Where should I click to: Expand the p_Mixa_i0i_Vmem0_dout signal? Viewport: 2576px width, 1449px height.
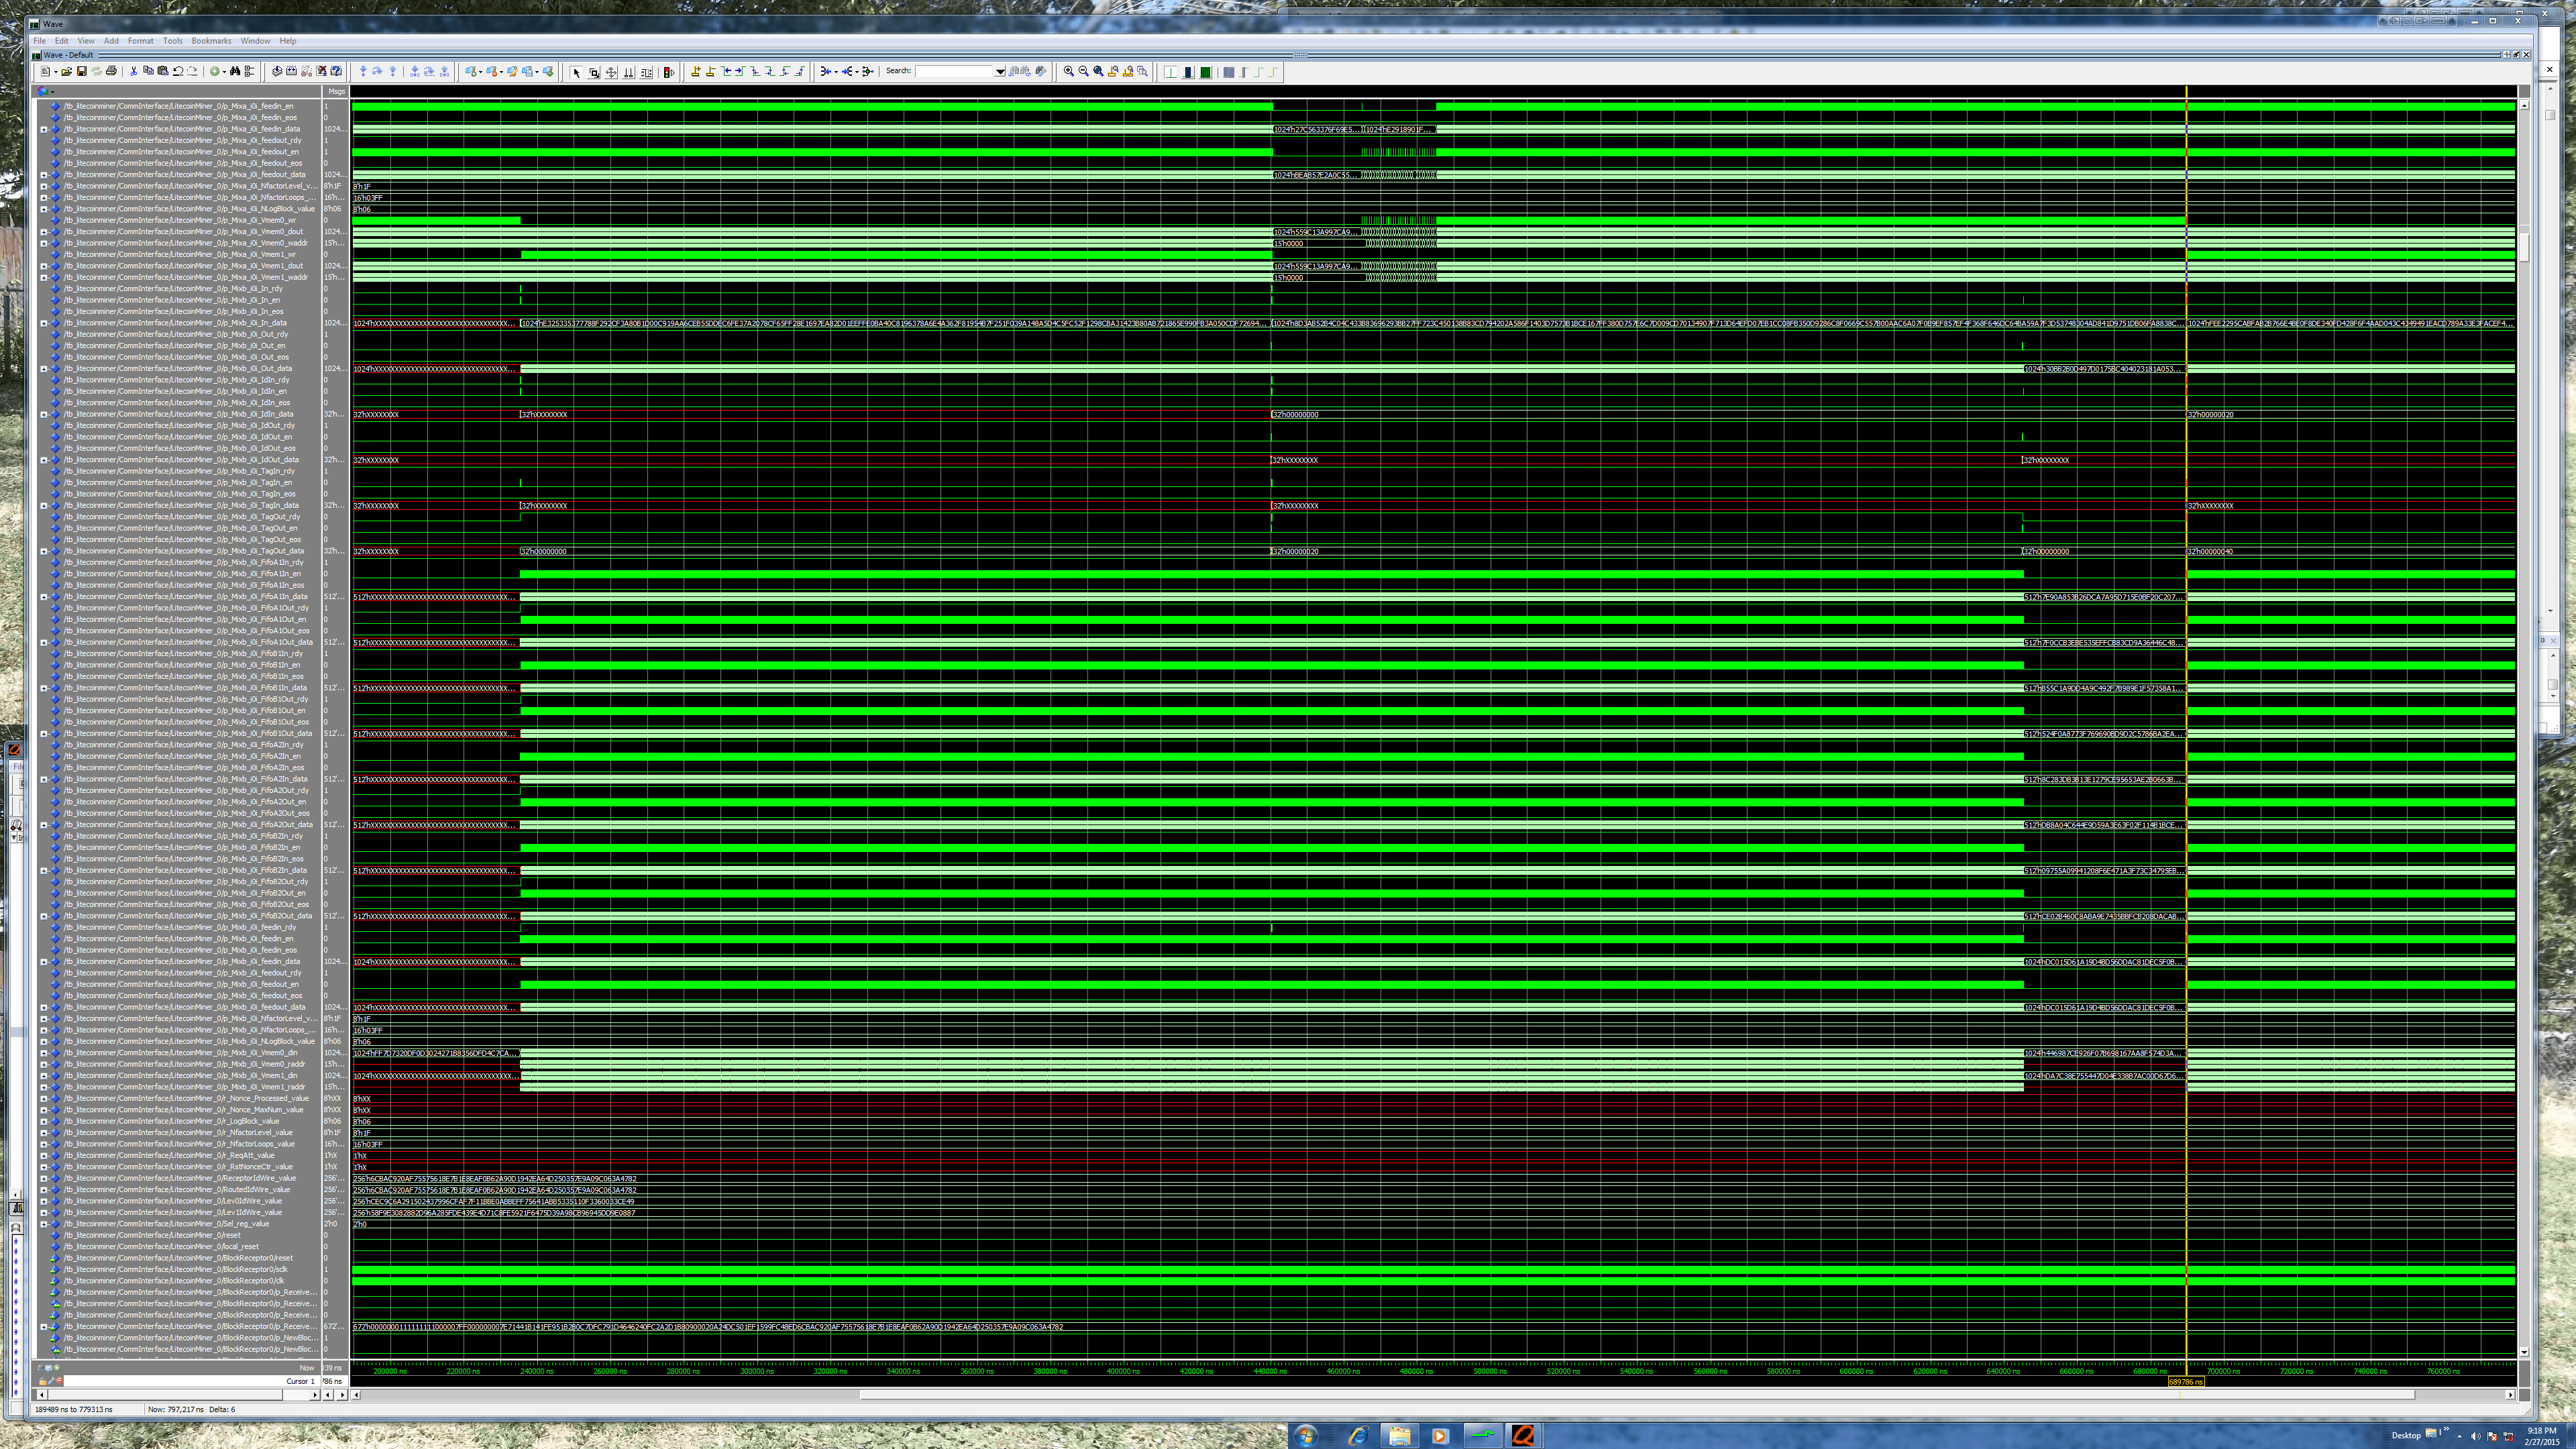point(43,232)
